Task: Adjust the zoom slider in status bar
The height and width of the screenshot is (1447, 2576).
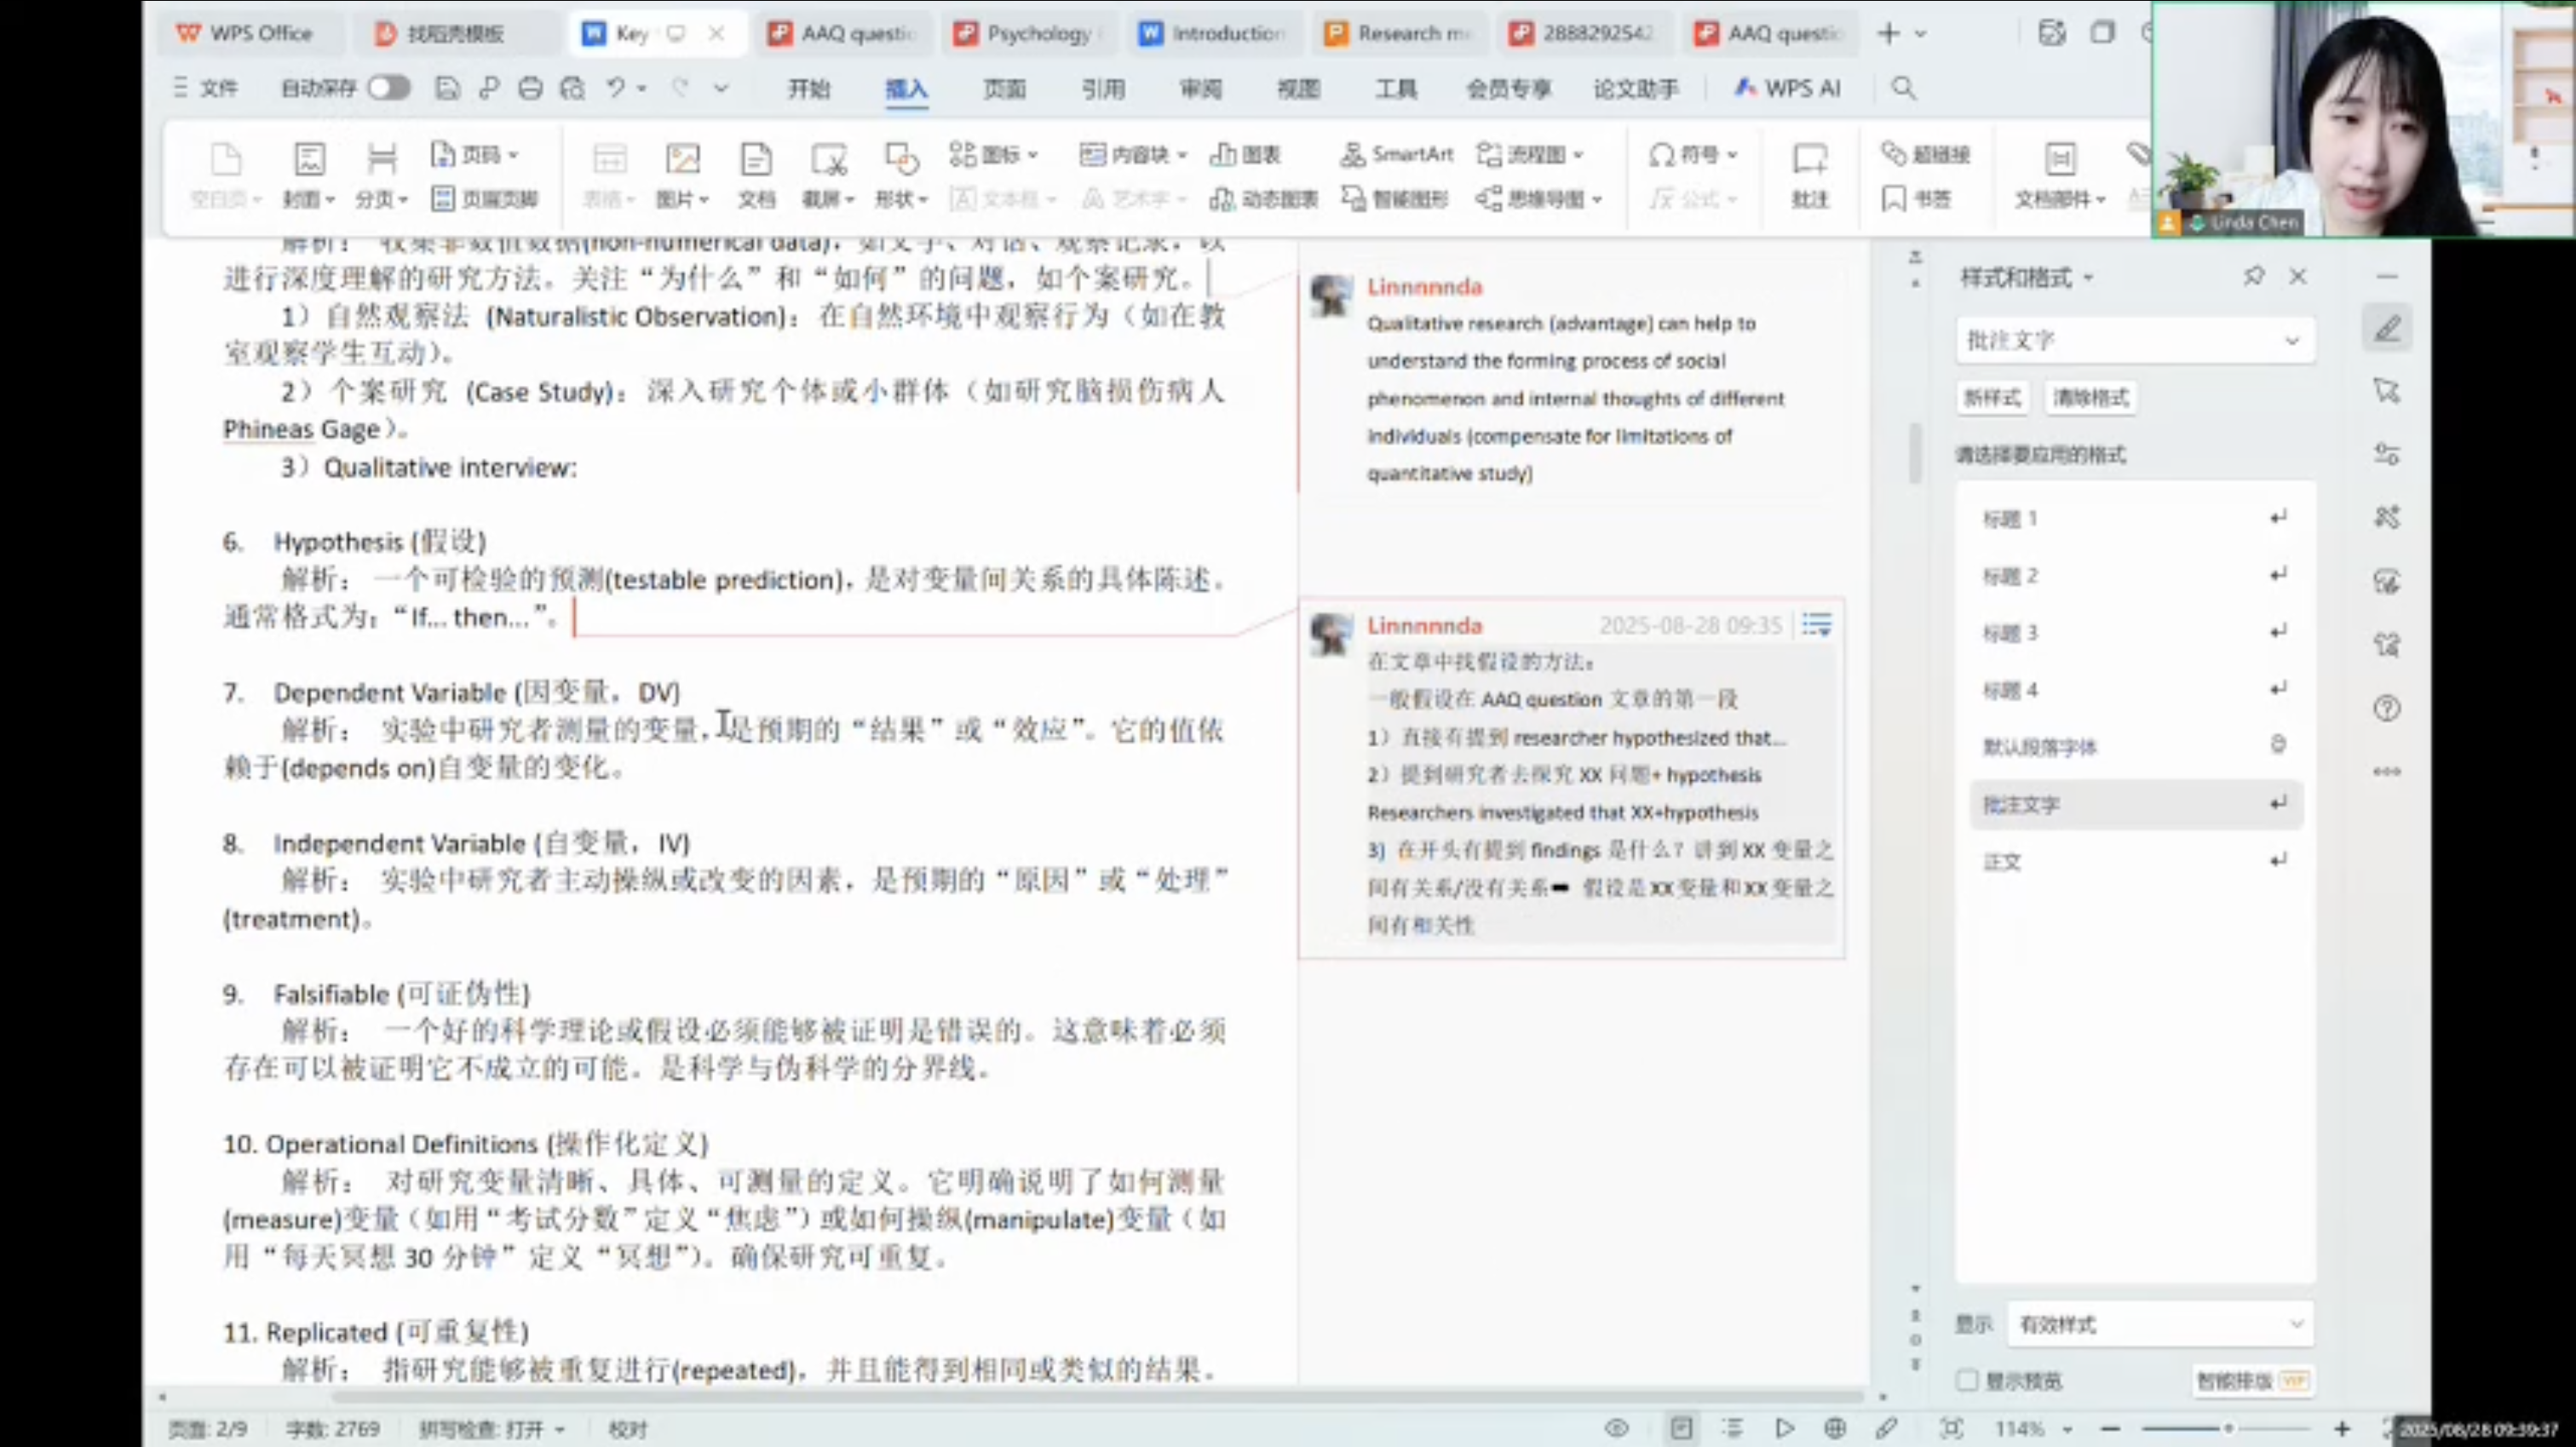Action: pos(2228,1428)
